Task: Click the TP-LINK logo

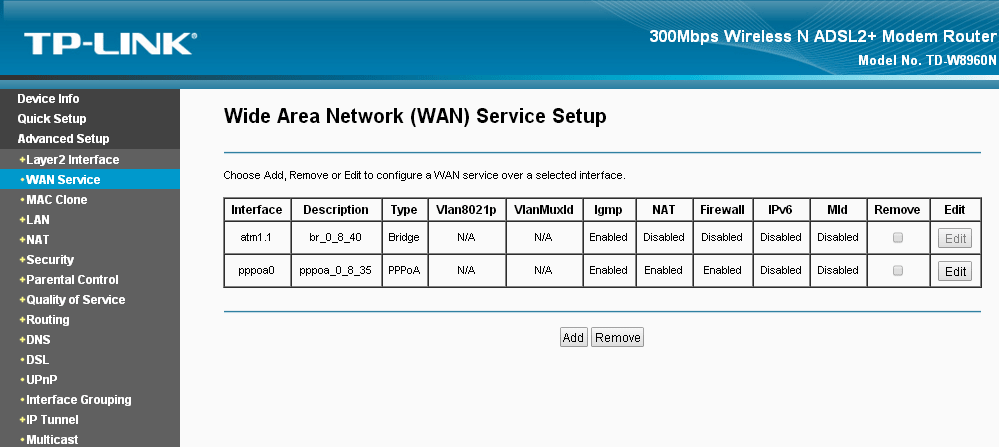Action: coord(109,43)
